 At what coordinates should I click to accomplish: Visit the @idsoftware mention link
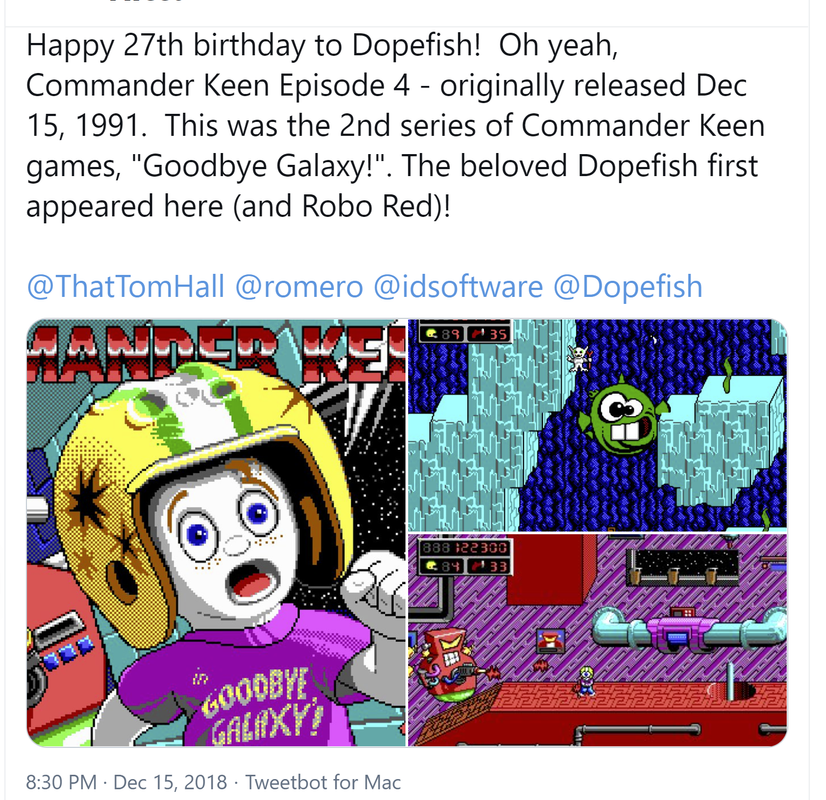click(x=458, y=288)
